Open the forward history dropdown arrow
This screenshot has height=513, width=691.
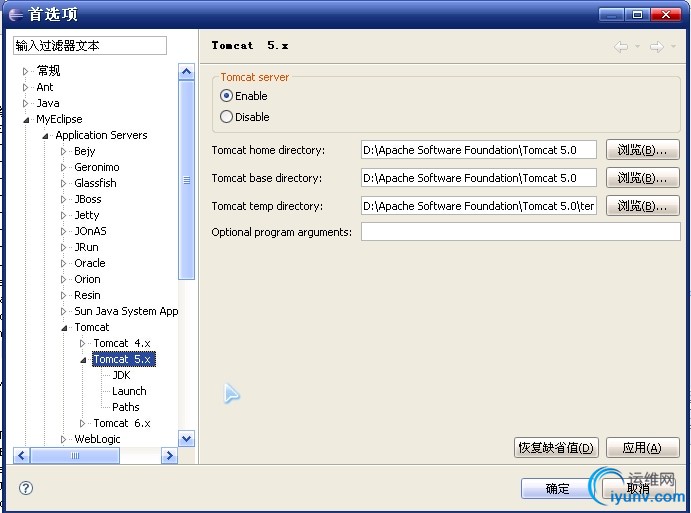(x=673, y=46)
